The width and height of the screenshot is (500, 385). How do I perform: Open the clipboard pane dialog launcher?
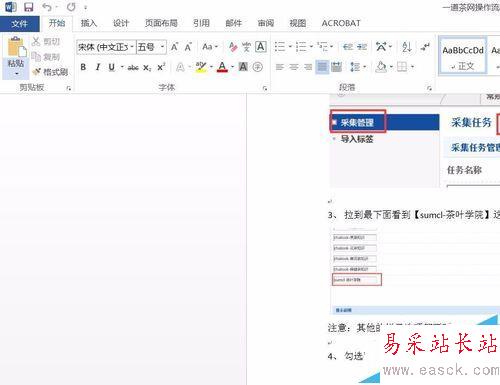click(69, 88)
